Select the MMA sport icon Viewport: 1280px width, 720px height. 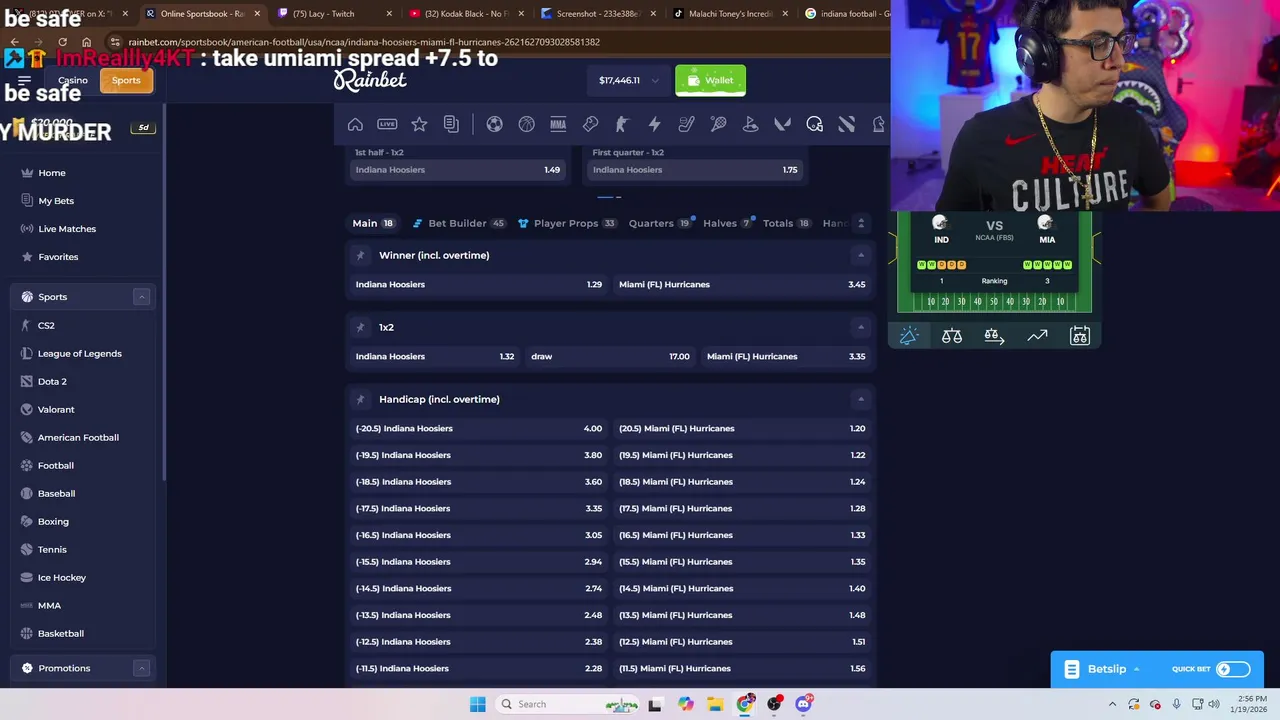coord(558,124)
